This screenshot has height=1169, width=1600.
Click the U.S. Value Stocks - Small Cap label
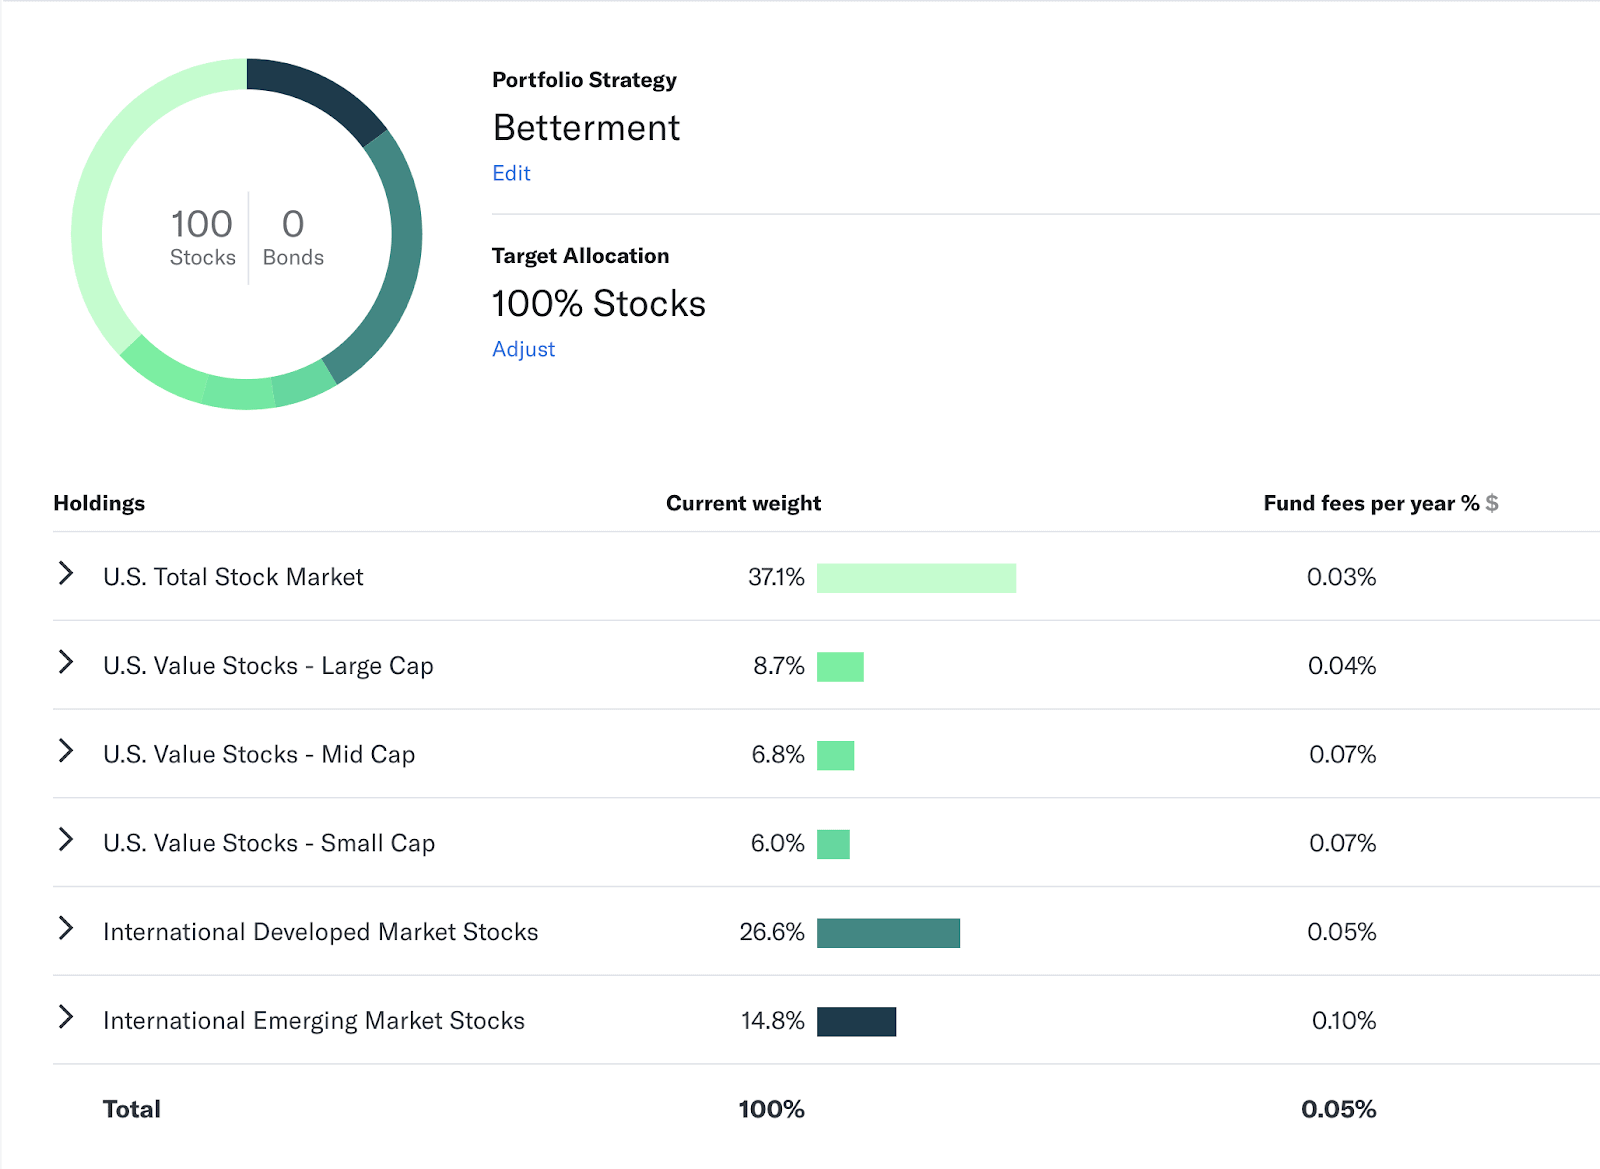point(269,843)
